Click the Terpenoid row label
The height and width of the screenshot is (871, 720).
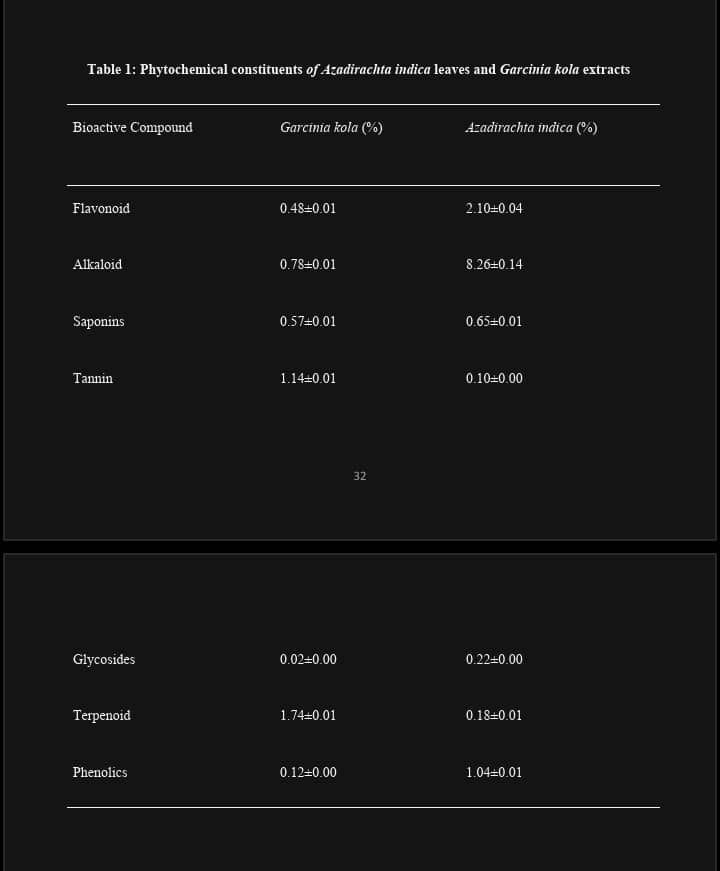(x=101, y=716)
